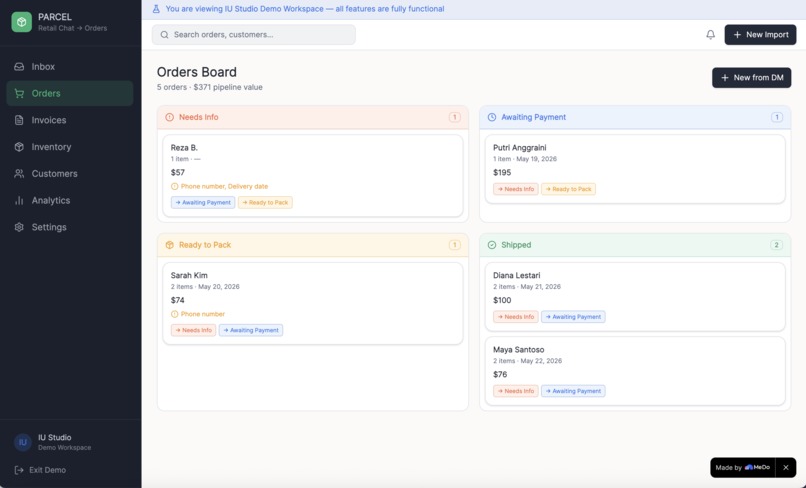Click the Ready to Pack count badge
Screen dimensions: 806x488
[454, 245]
